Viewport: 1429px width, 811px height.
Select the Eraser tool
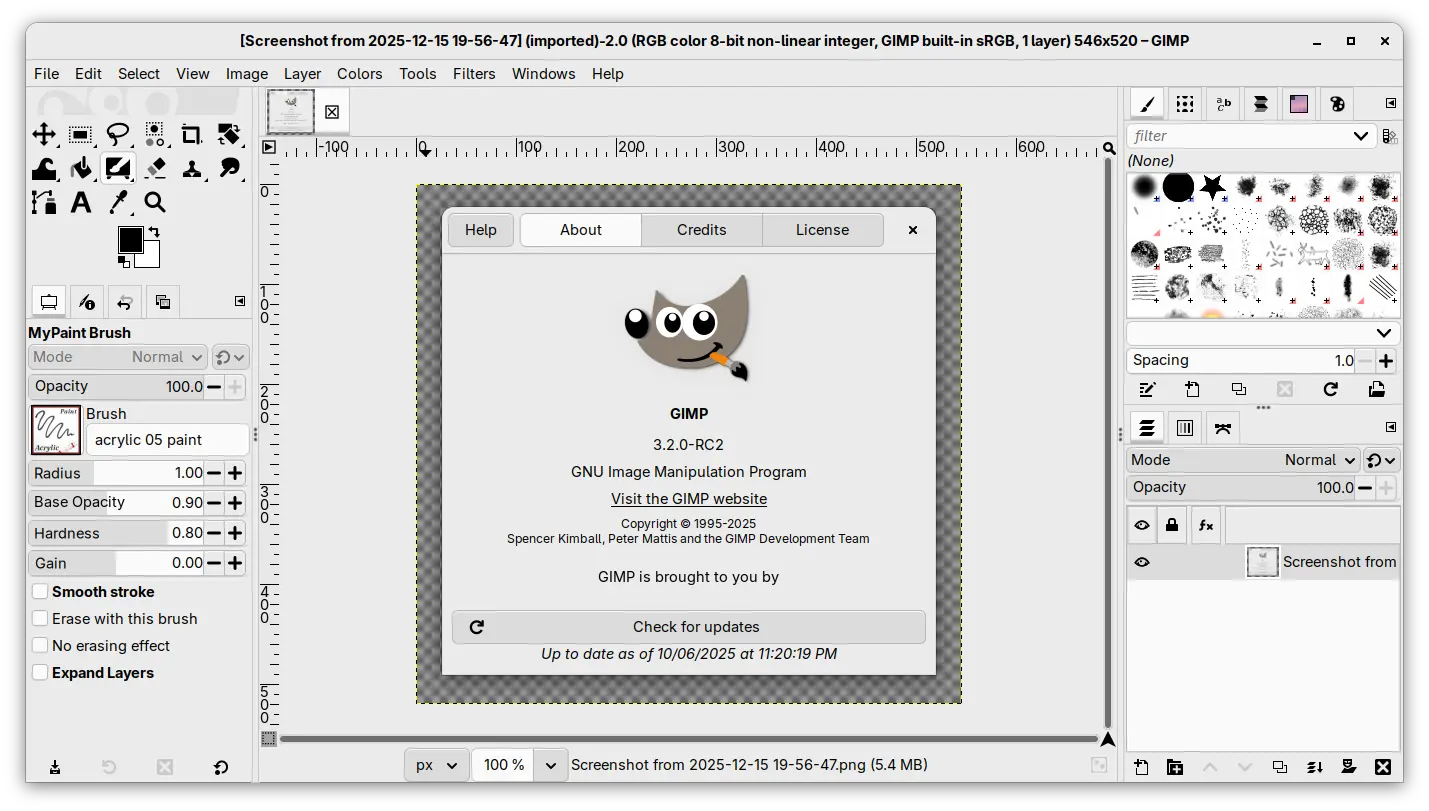[x=155, y=168]
